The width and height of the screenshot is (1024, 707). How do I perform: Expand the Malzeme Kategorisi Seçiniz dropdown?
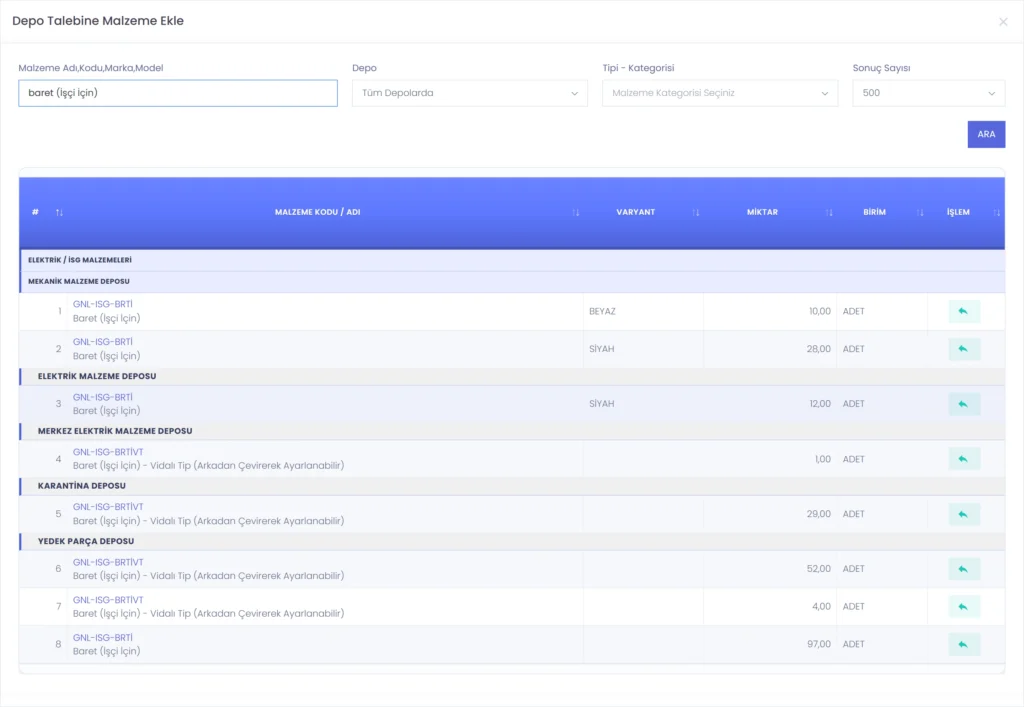tap(720, 93)
